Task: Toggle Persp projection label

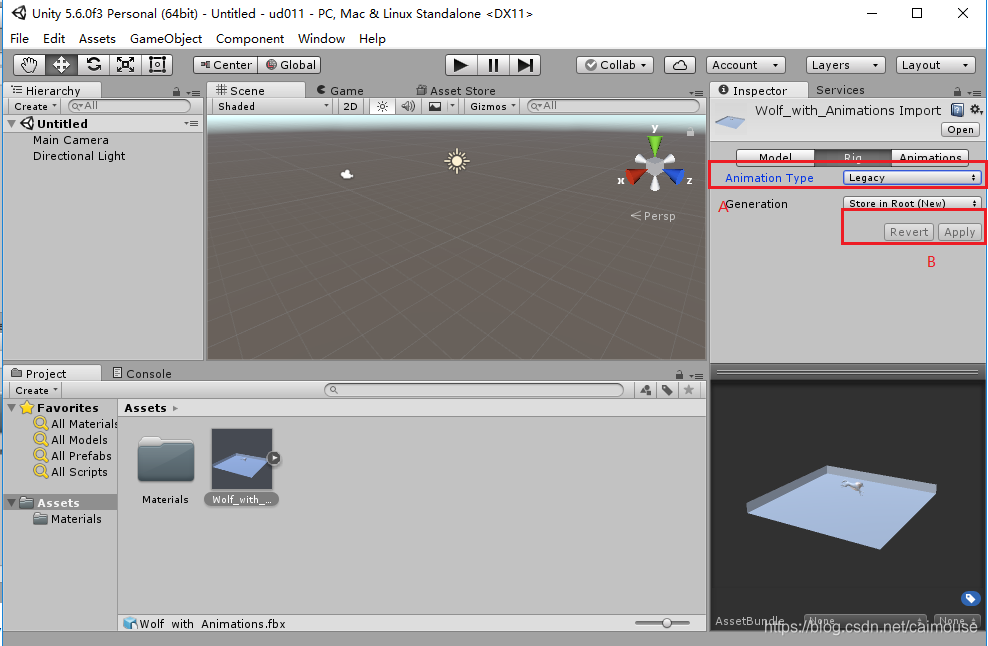Action: (653, 216)
